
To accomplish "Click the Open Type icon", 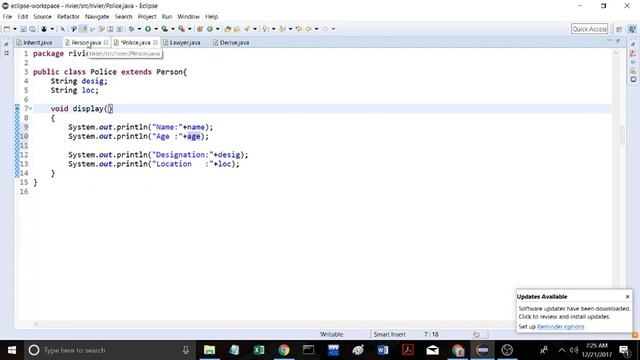I will click(228, 29).
